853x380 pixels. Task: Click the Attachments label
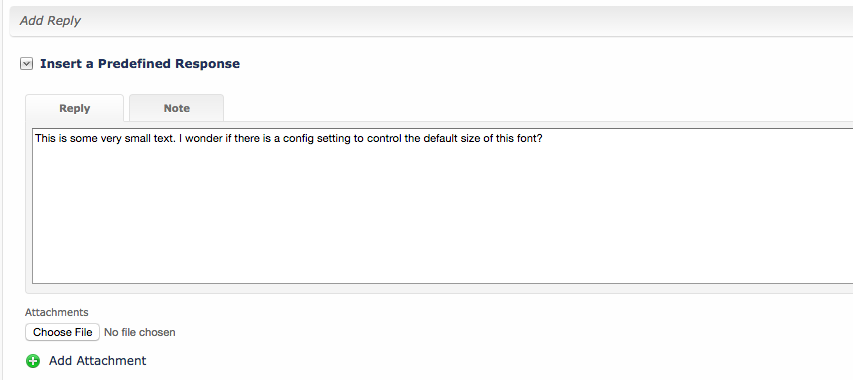point(57,312)
